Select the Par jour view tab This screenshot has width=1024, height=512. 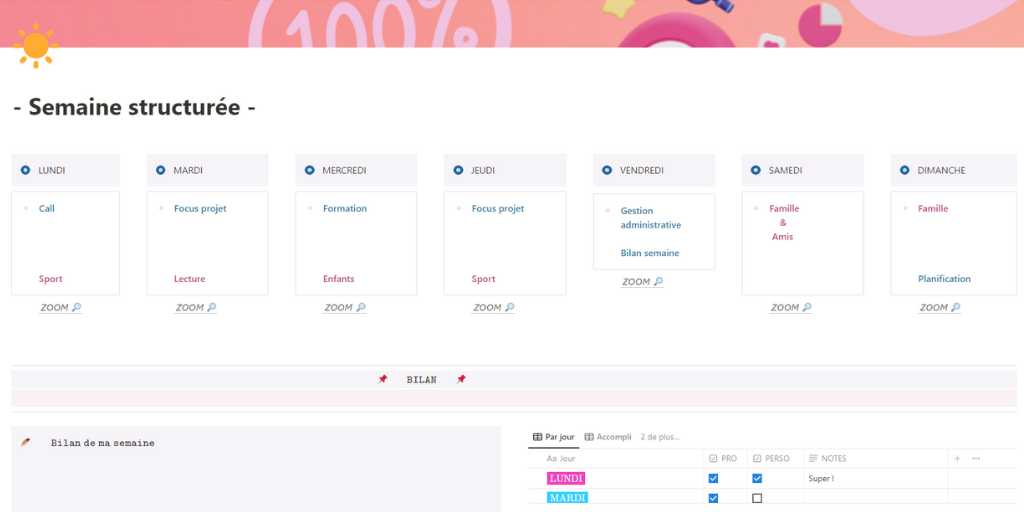click(554, 437)
